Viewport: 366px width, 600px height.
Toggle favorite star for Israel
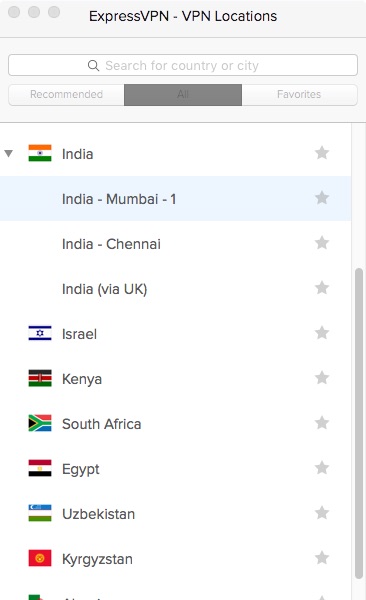coord(322,333)
